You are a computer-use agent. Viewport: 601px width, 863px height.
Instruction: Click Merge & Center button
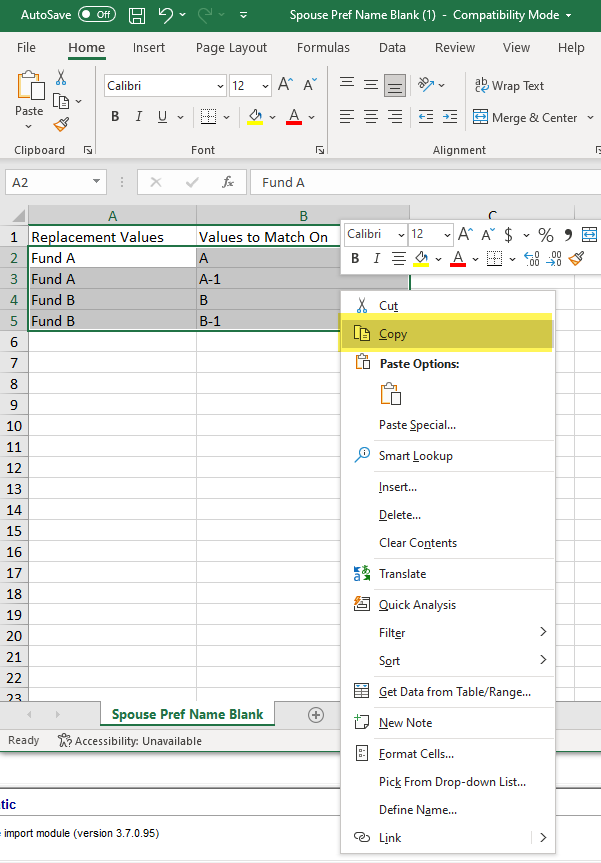click(525, 117)
